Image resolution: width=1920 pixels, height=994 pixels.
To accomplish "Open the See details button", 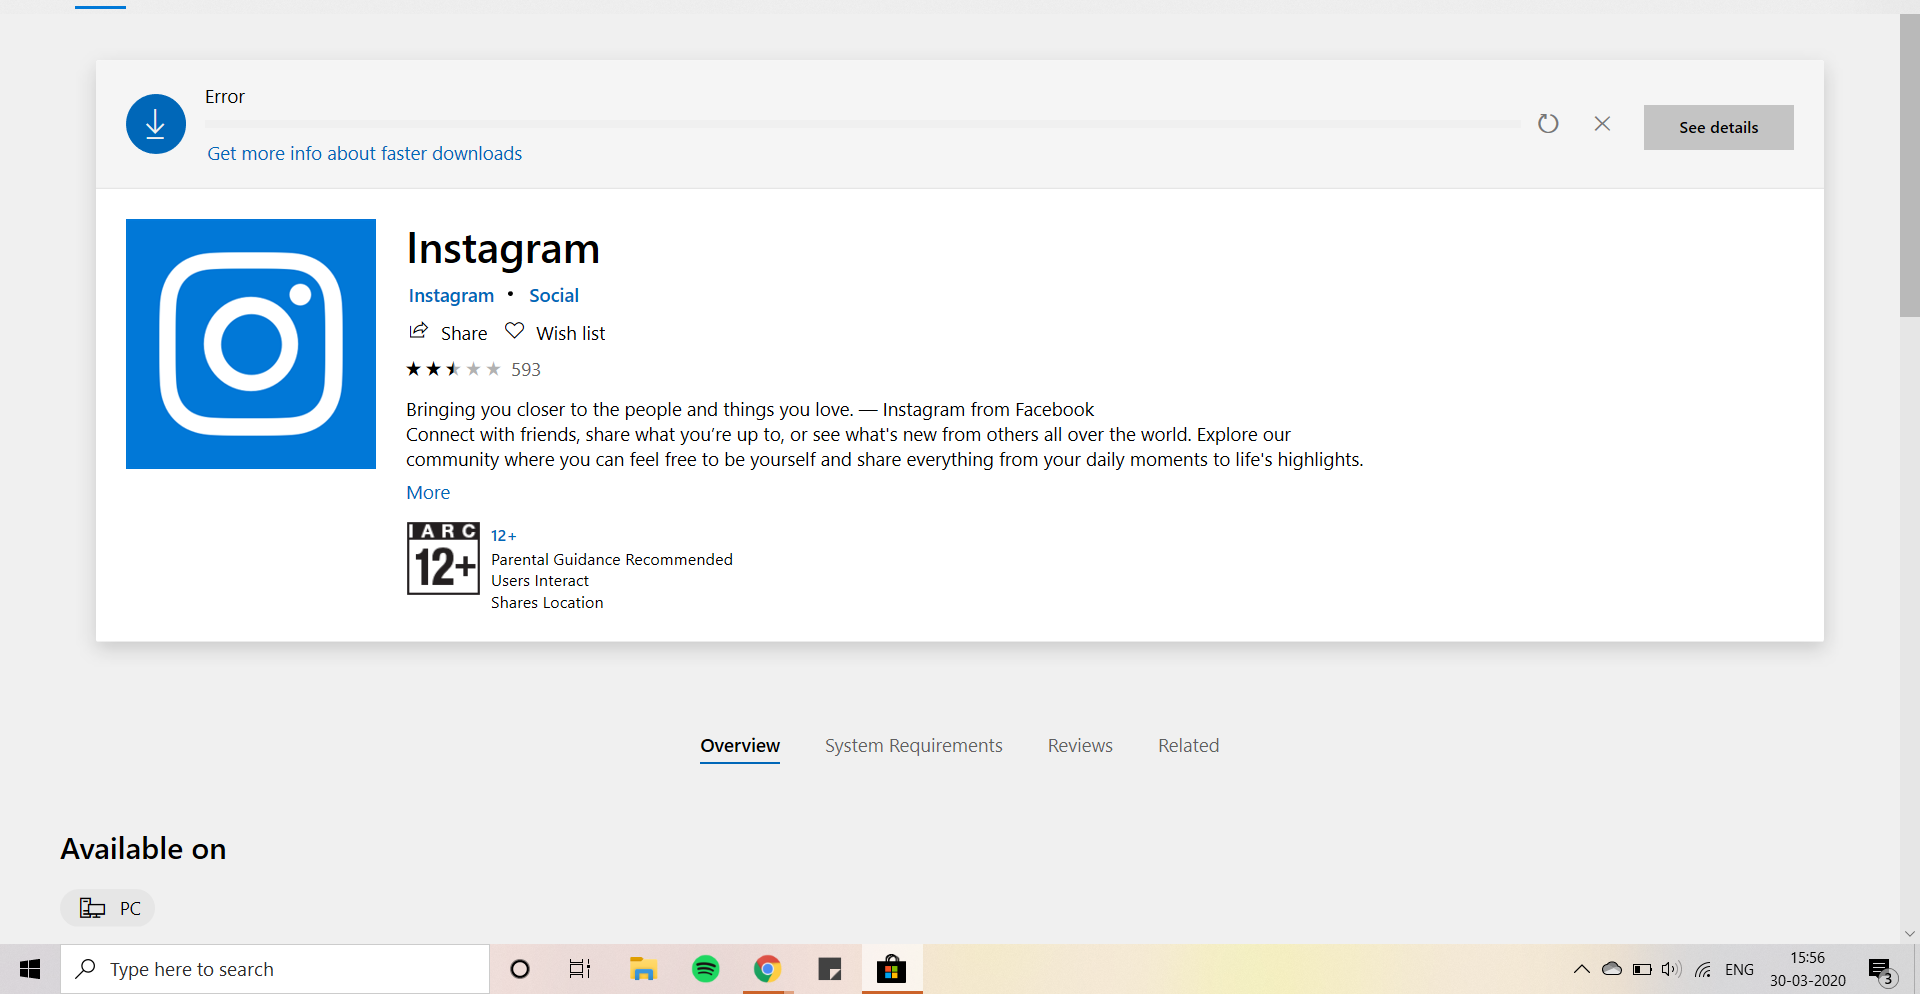I will 1718,127.
